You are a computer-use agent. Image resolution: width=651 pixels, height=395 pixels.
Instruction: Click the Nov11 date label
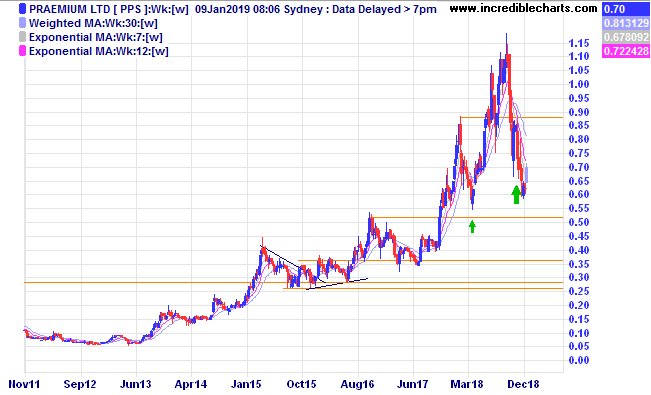click(24, 384)
